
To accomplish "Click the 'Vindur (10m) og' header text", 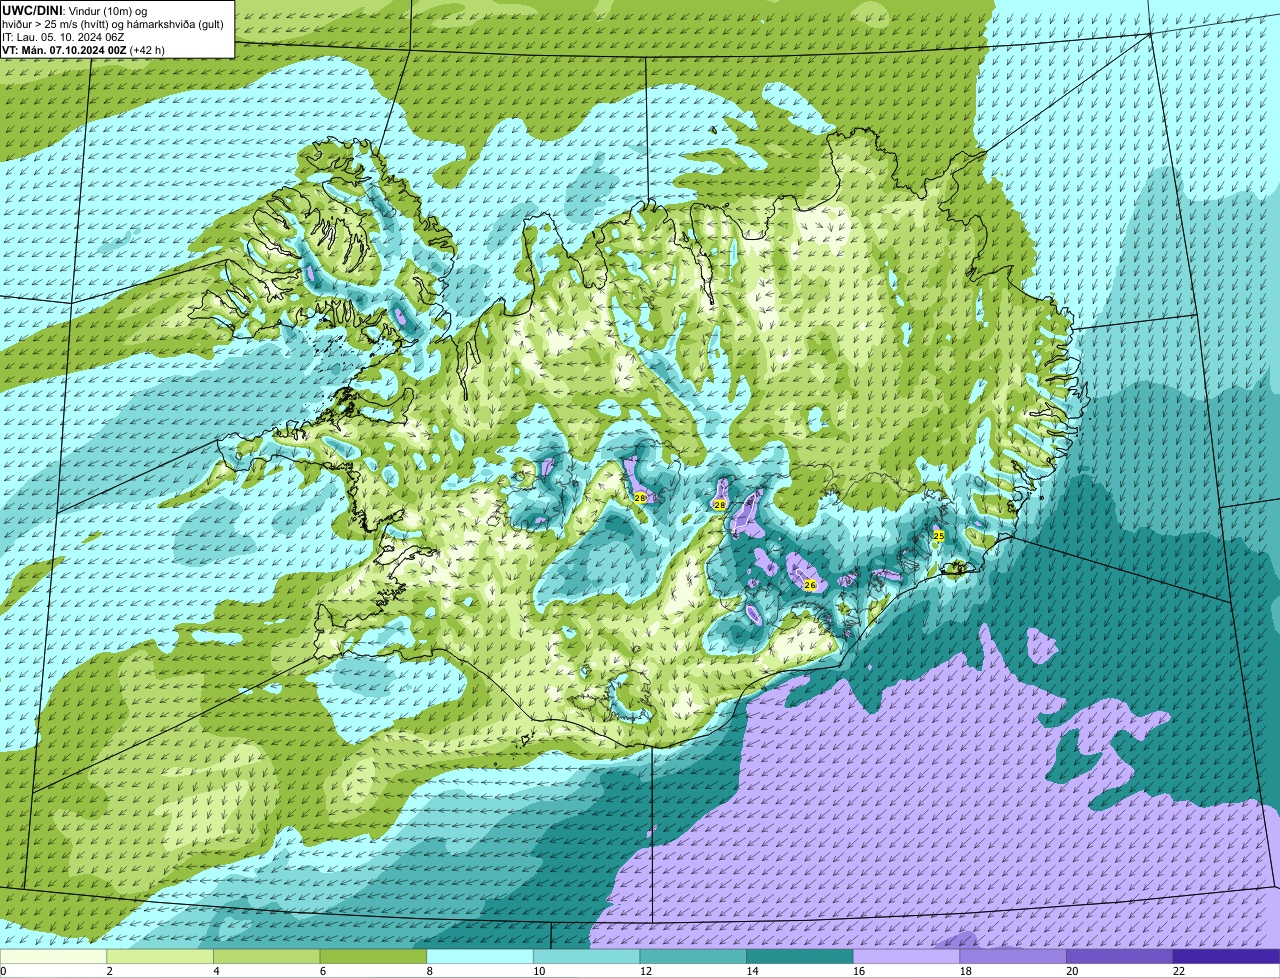I will click(x=106, y=10).
